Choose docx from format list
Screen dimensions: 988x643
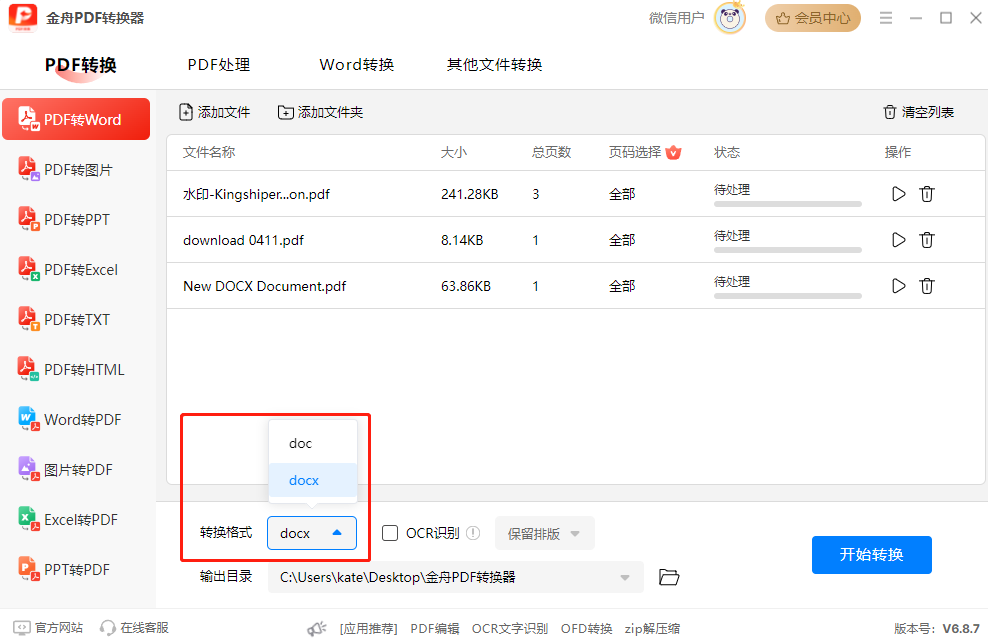(x=313, y=480)
